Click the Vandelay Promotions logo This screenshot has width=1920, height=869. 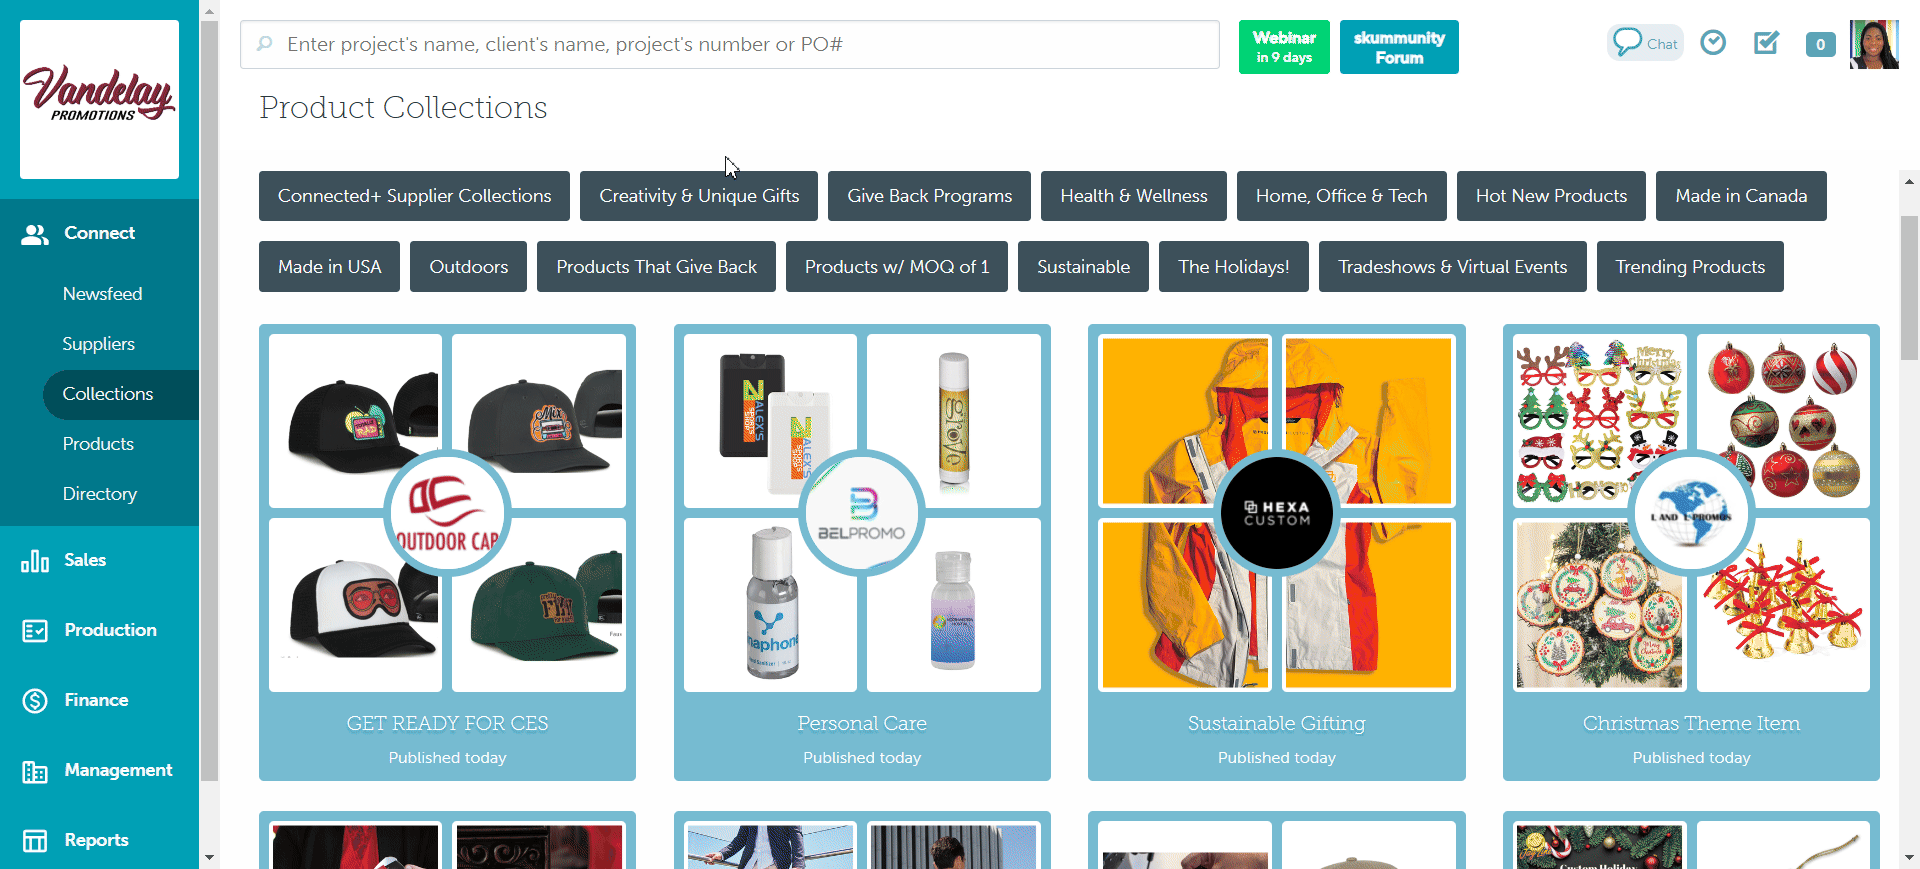(99, 99)
